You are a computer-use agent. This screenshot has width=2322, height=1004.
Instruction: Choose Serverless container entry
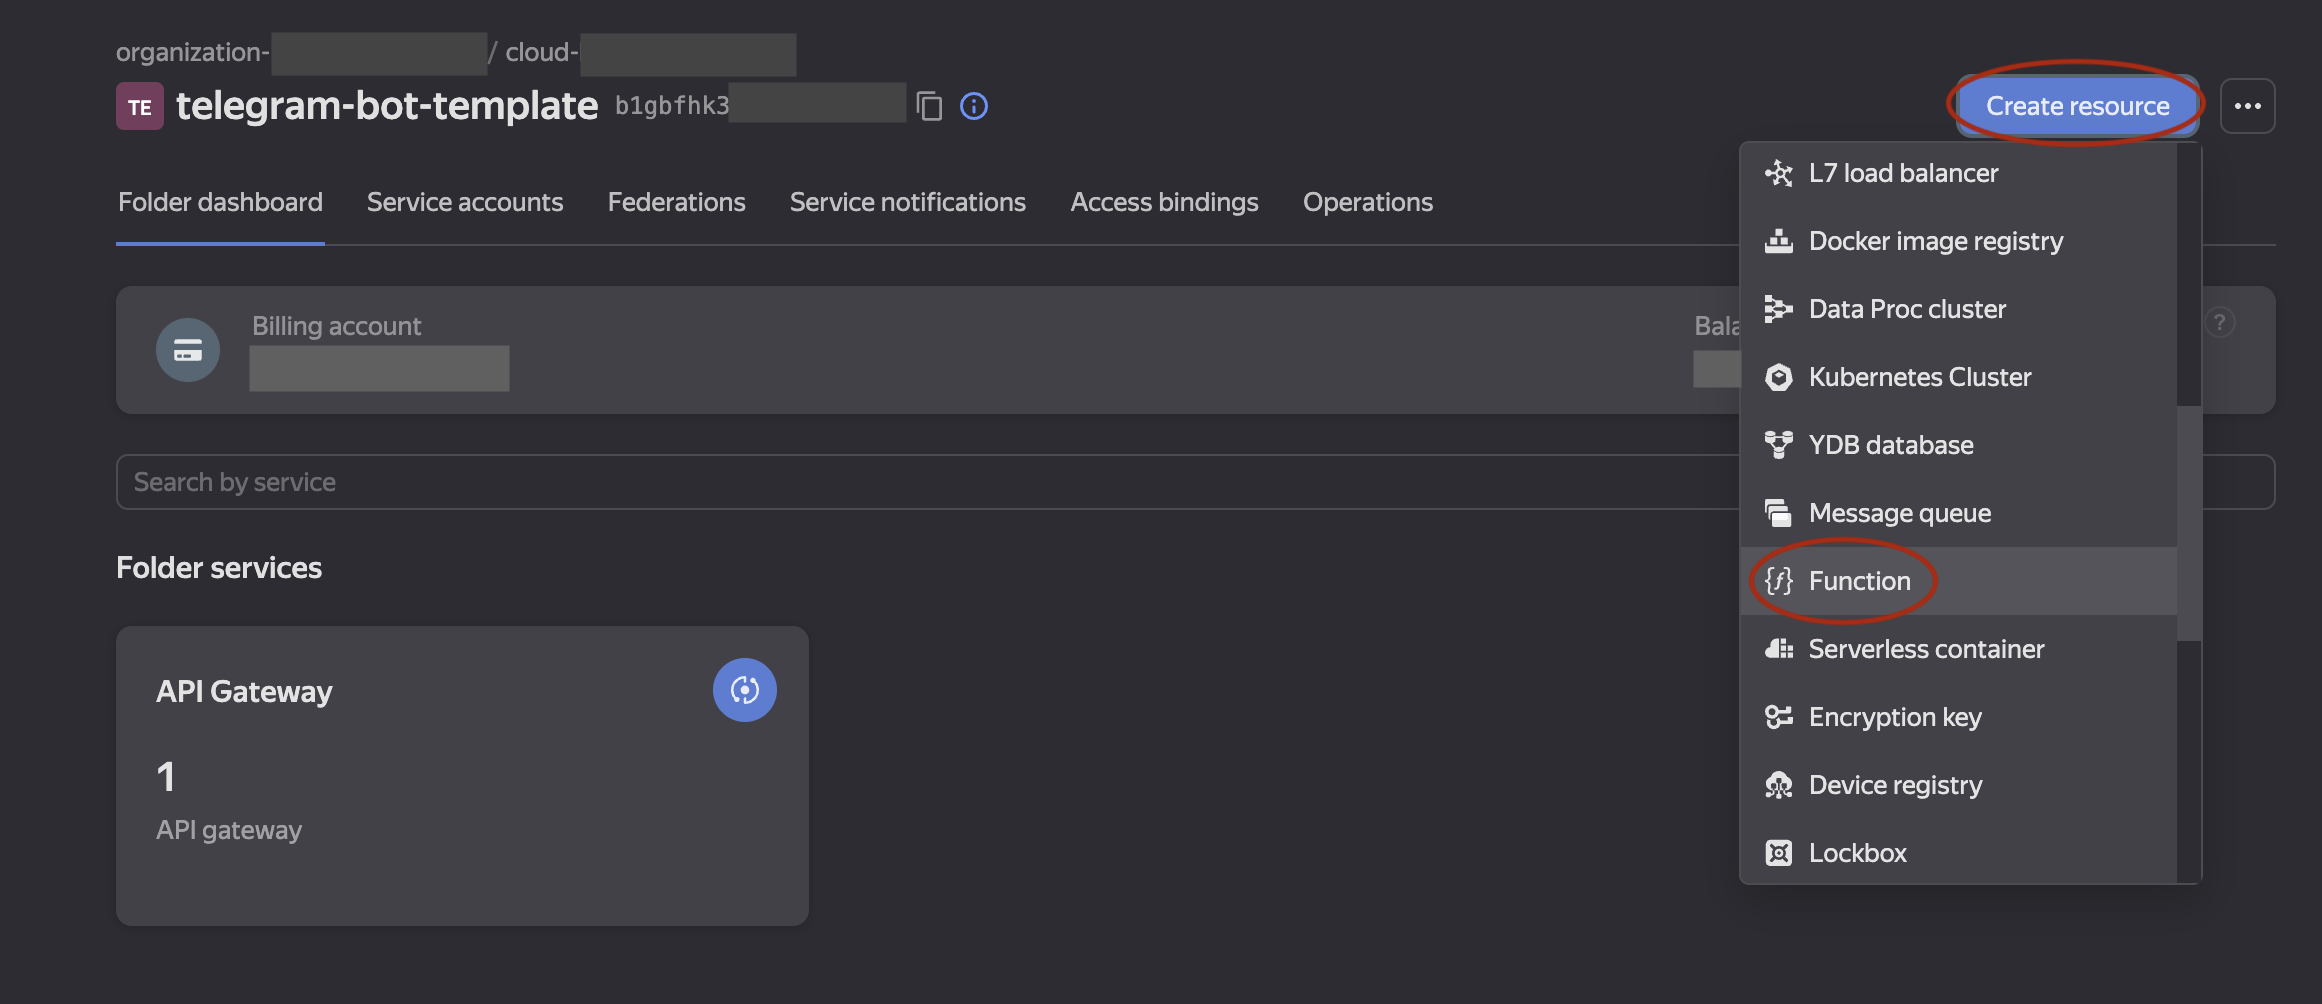click(x=1959, y=649)
